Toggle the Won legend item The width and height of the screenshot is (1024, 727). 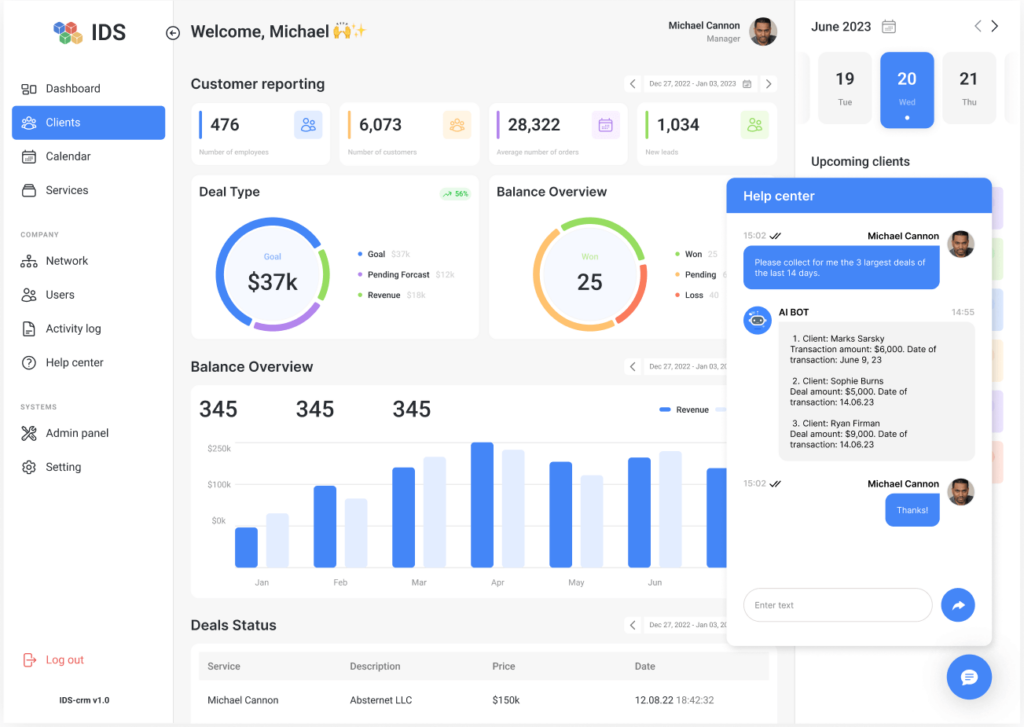[x=693, y=254]
